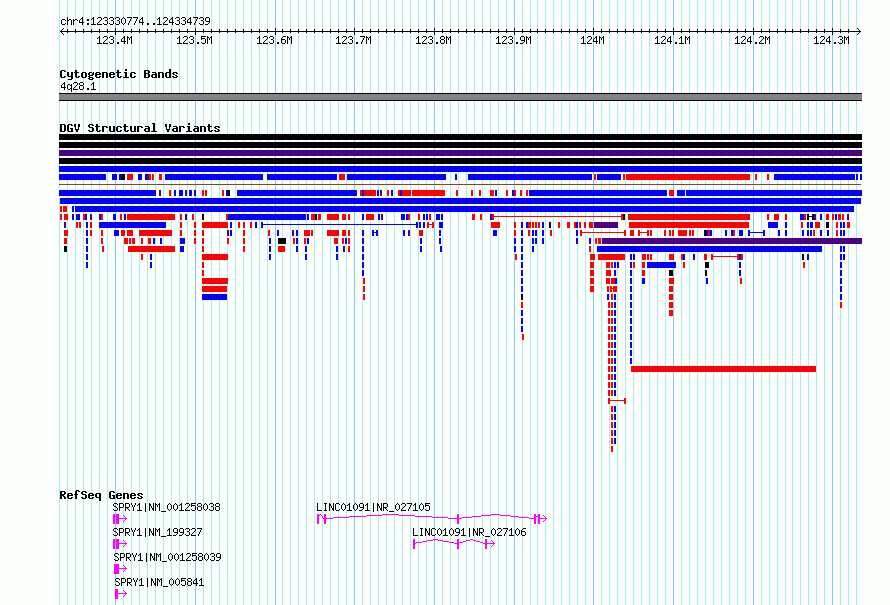Select the long isolated red variant bar
Image resolution: width=890 pixels, height=605 pixels.
point(724,369)
